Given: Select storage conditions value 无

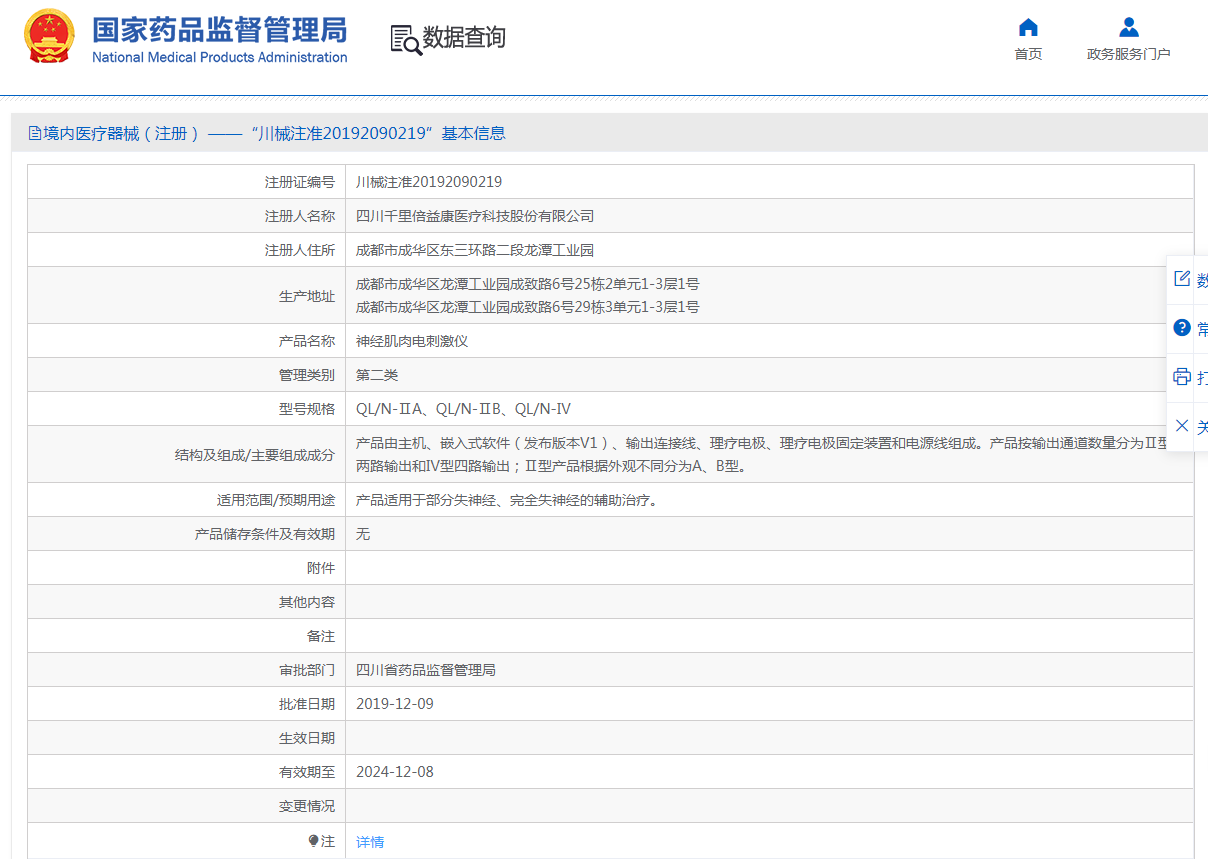Looking at the screenshot, I should (x=363, y=534).
